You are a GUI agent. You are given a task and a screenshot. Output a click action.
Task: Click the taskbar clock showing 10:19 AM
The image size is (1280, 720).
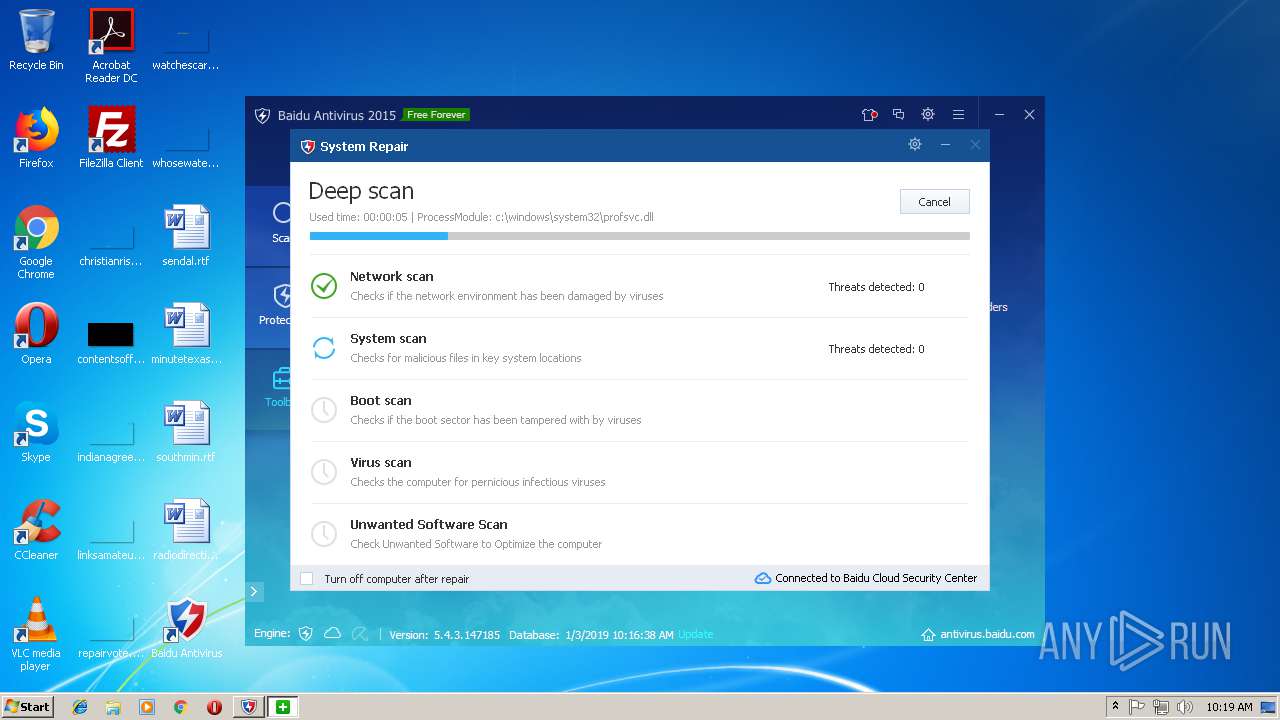1229,707
